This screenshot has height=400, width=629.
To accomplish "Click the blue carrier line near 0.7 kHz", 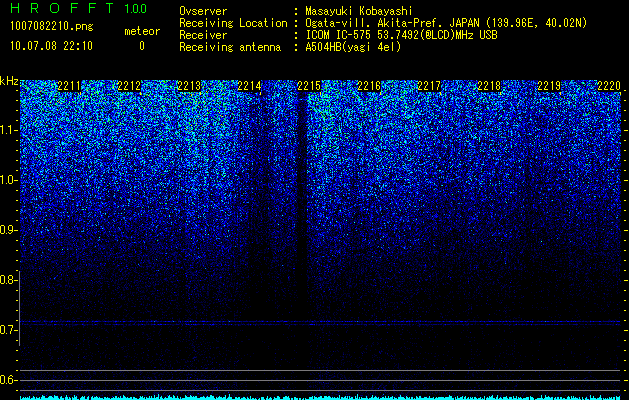I will click(x=320, y=322).
